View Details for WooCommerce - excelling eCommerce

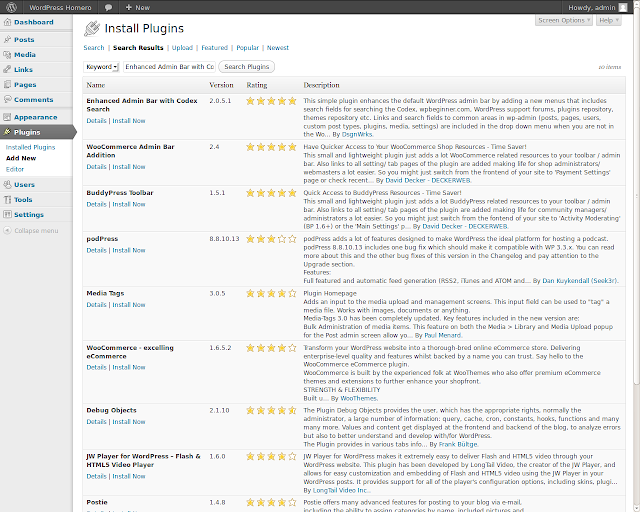point(96,367)
